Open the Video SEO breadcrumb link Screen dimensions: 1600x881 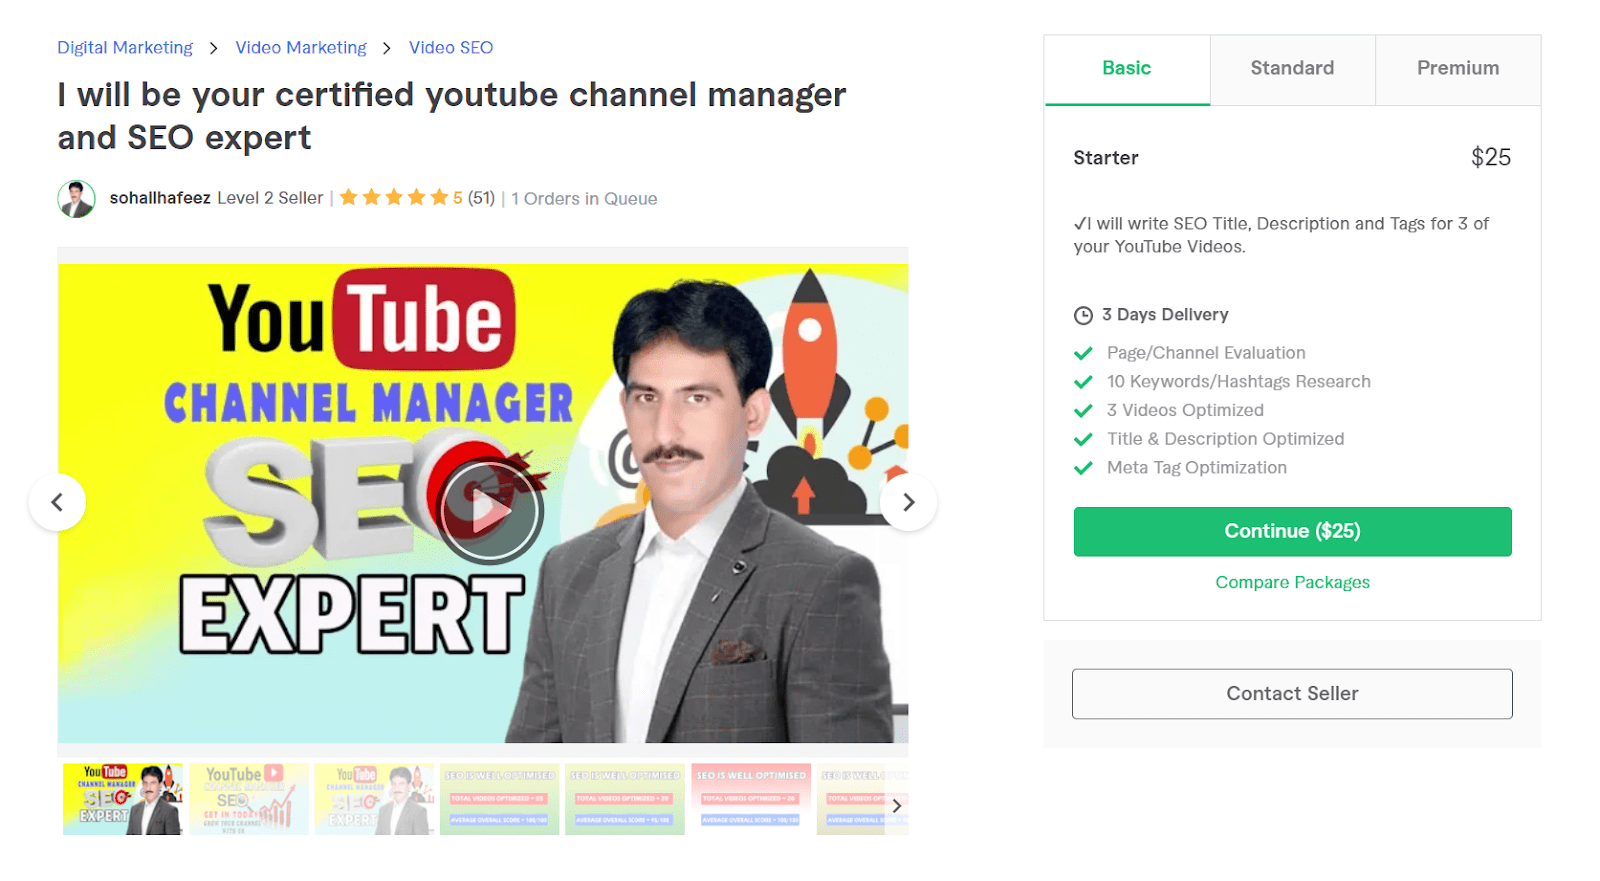click(x=451, y=48)
